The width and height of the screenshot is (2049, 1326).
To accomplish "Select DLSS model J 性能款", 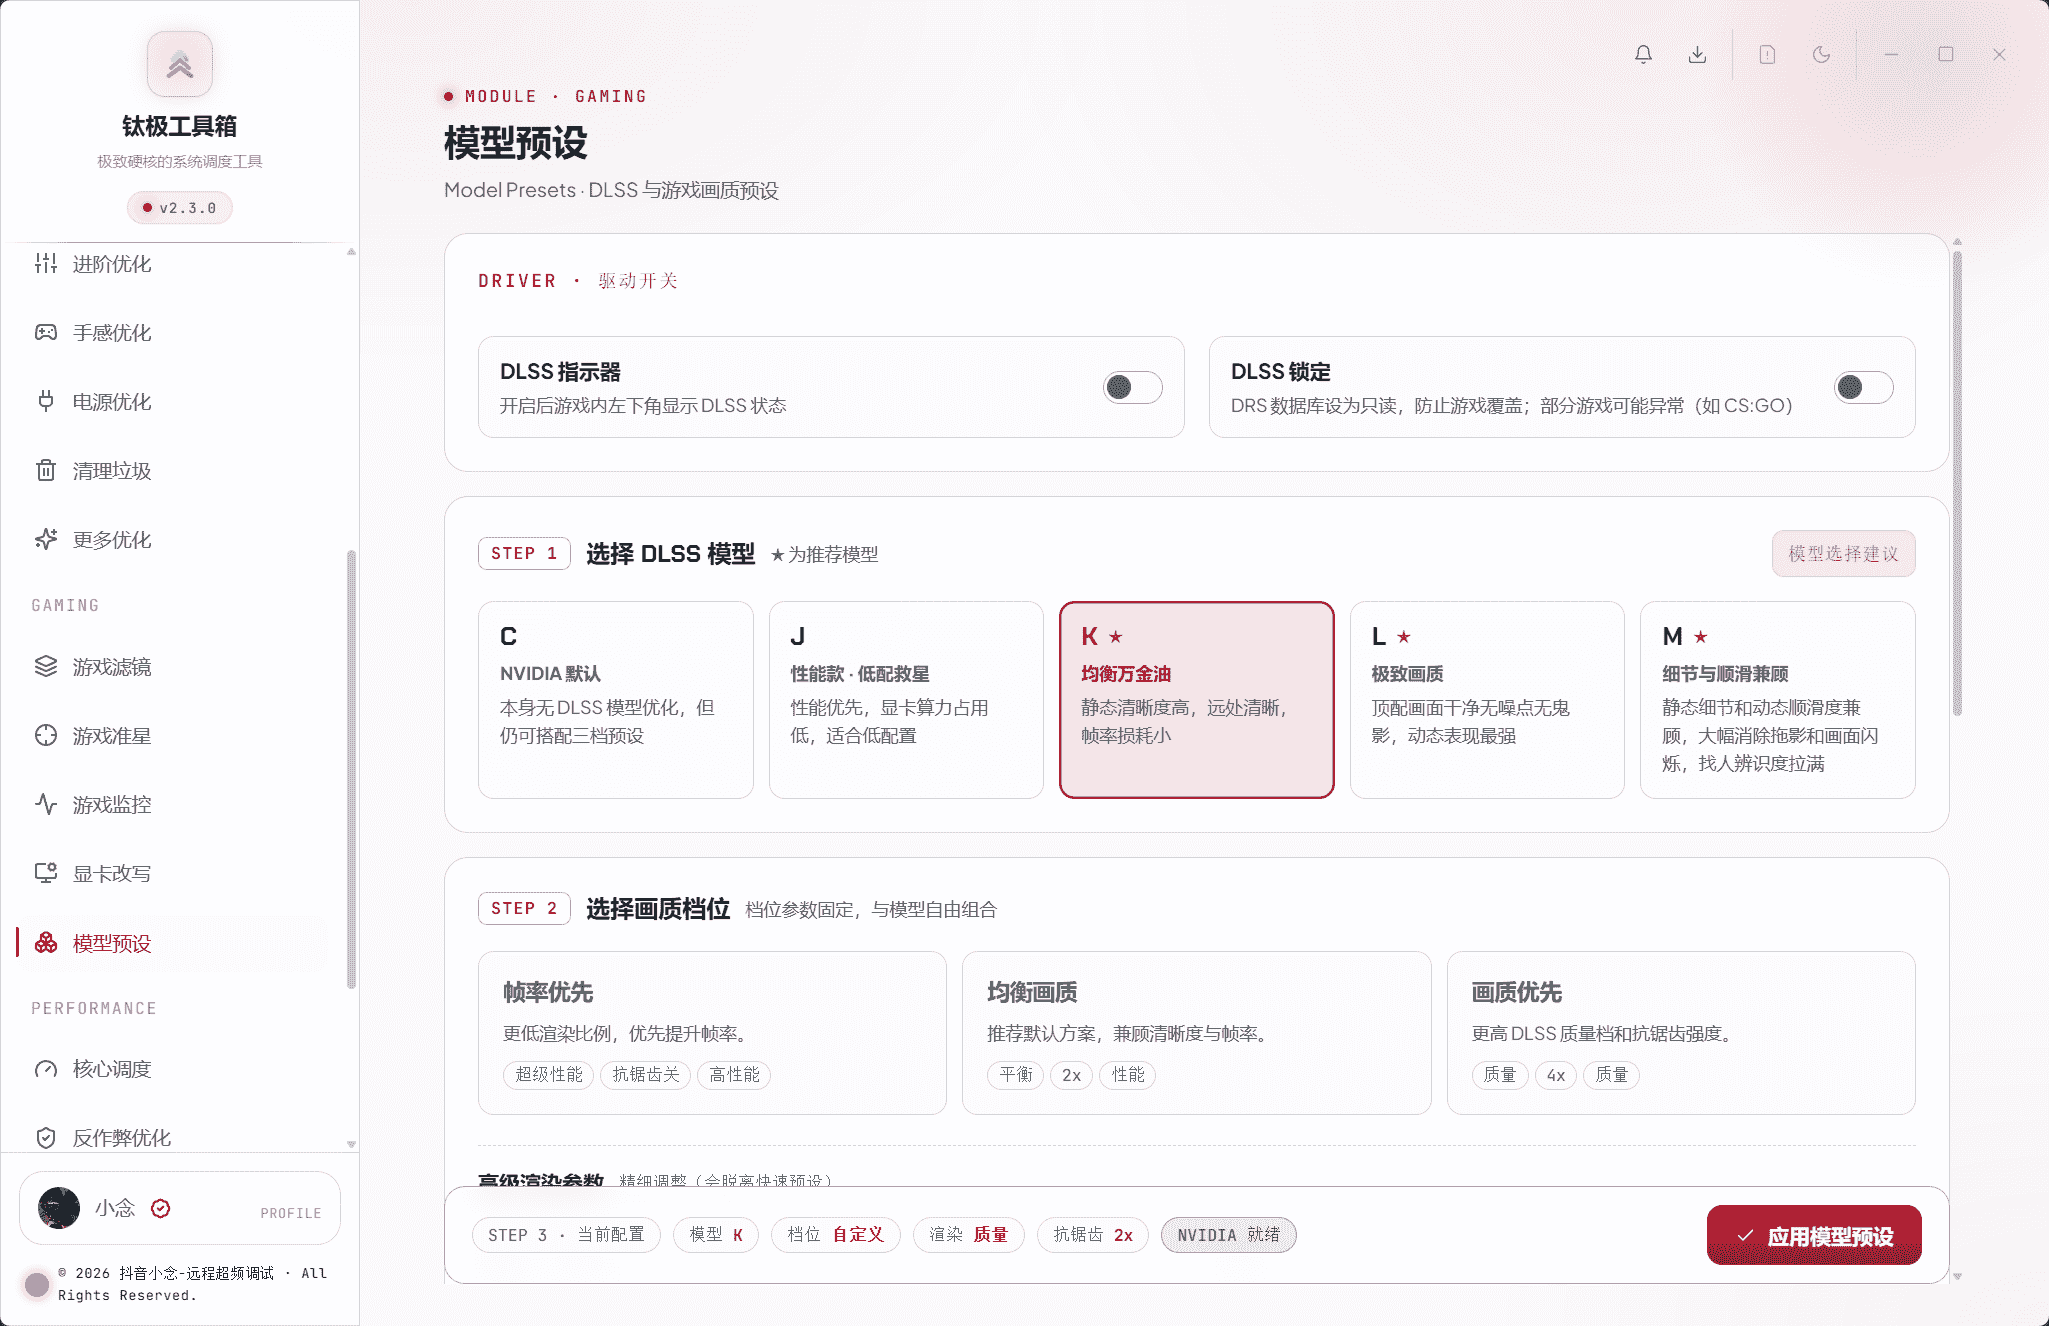I will point(906,700).
